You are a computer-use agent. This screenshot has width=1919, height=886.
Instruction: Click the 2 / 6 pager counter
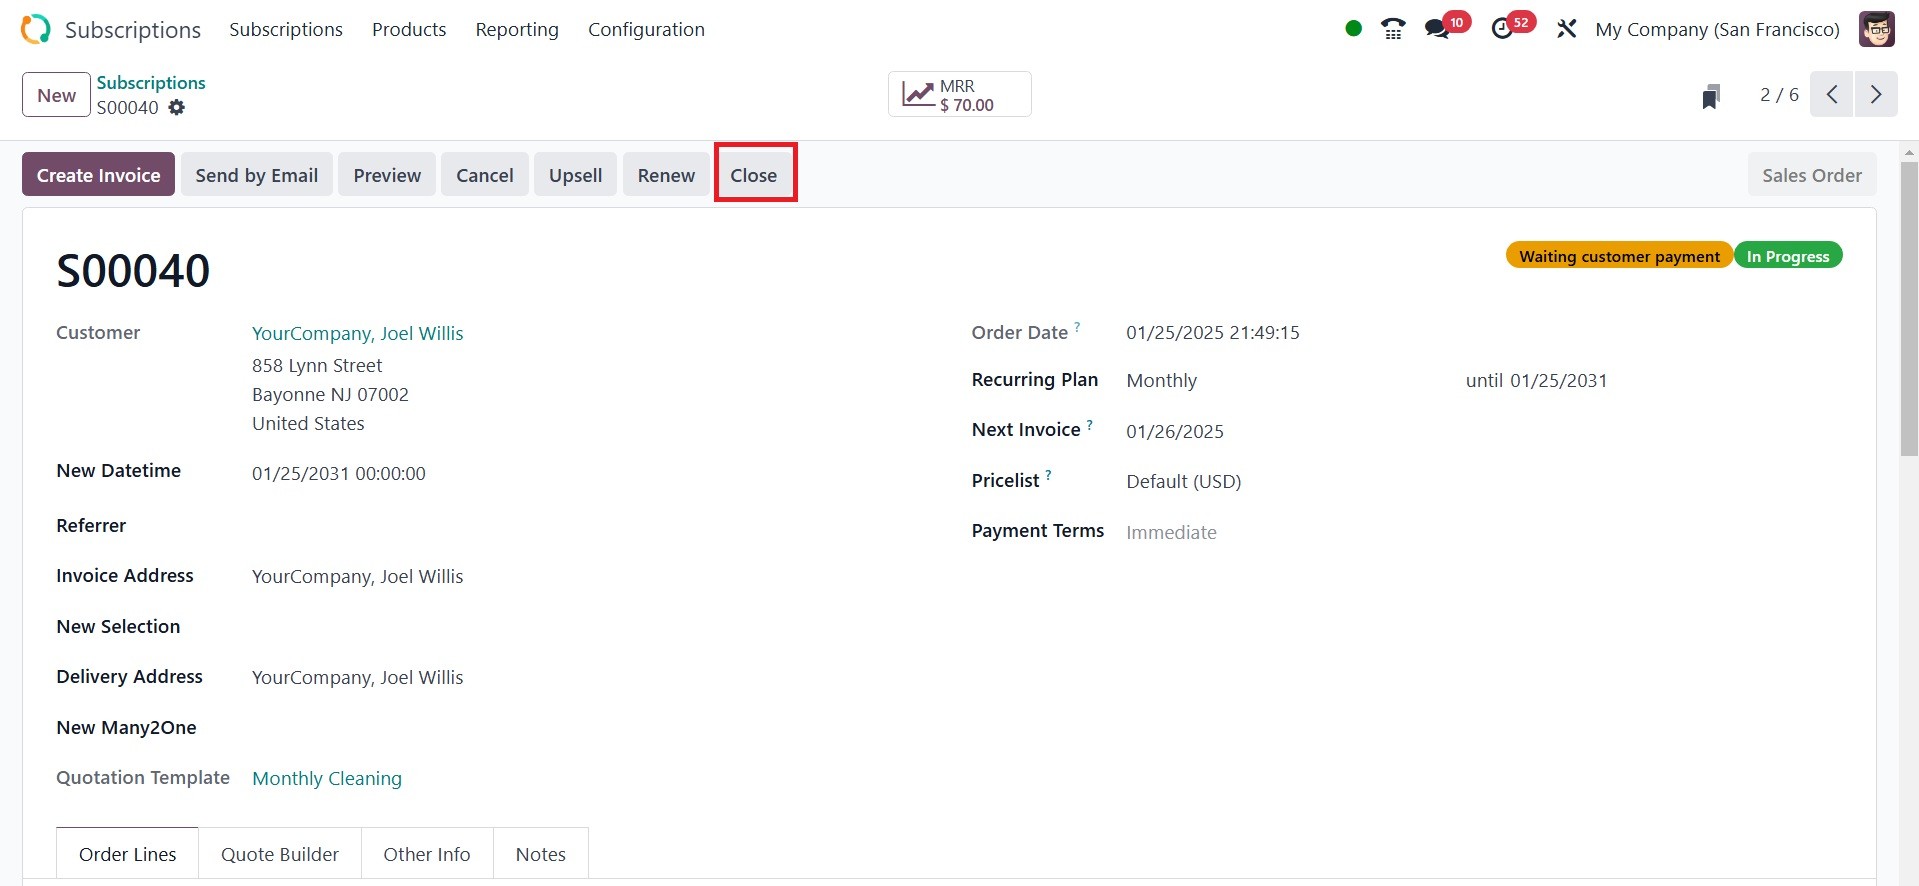(1779, 95)
